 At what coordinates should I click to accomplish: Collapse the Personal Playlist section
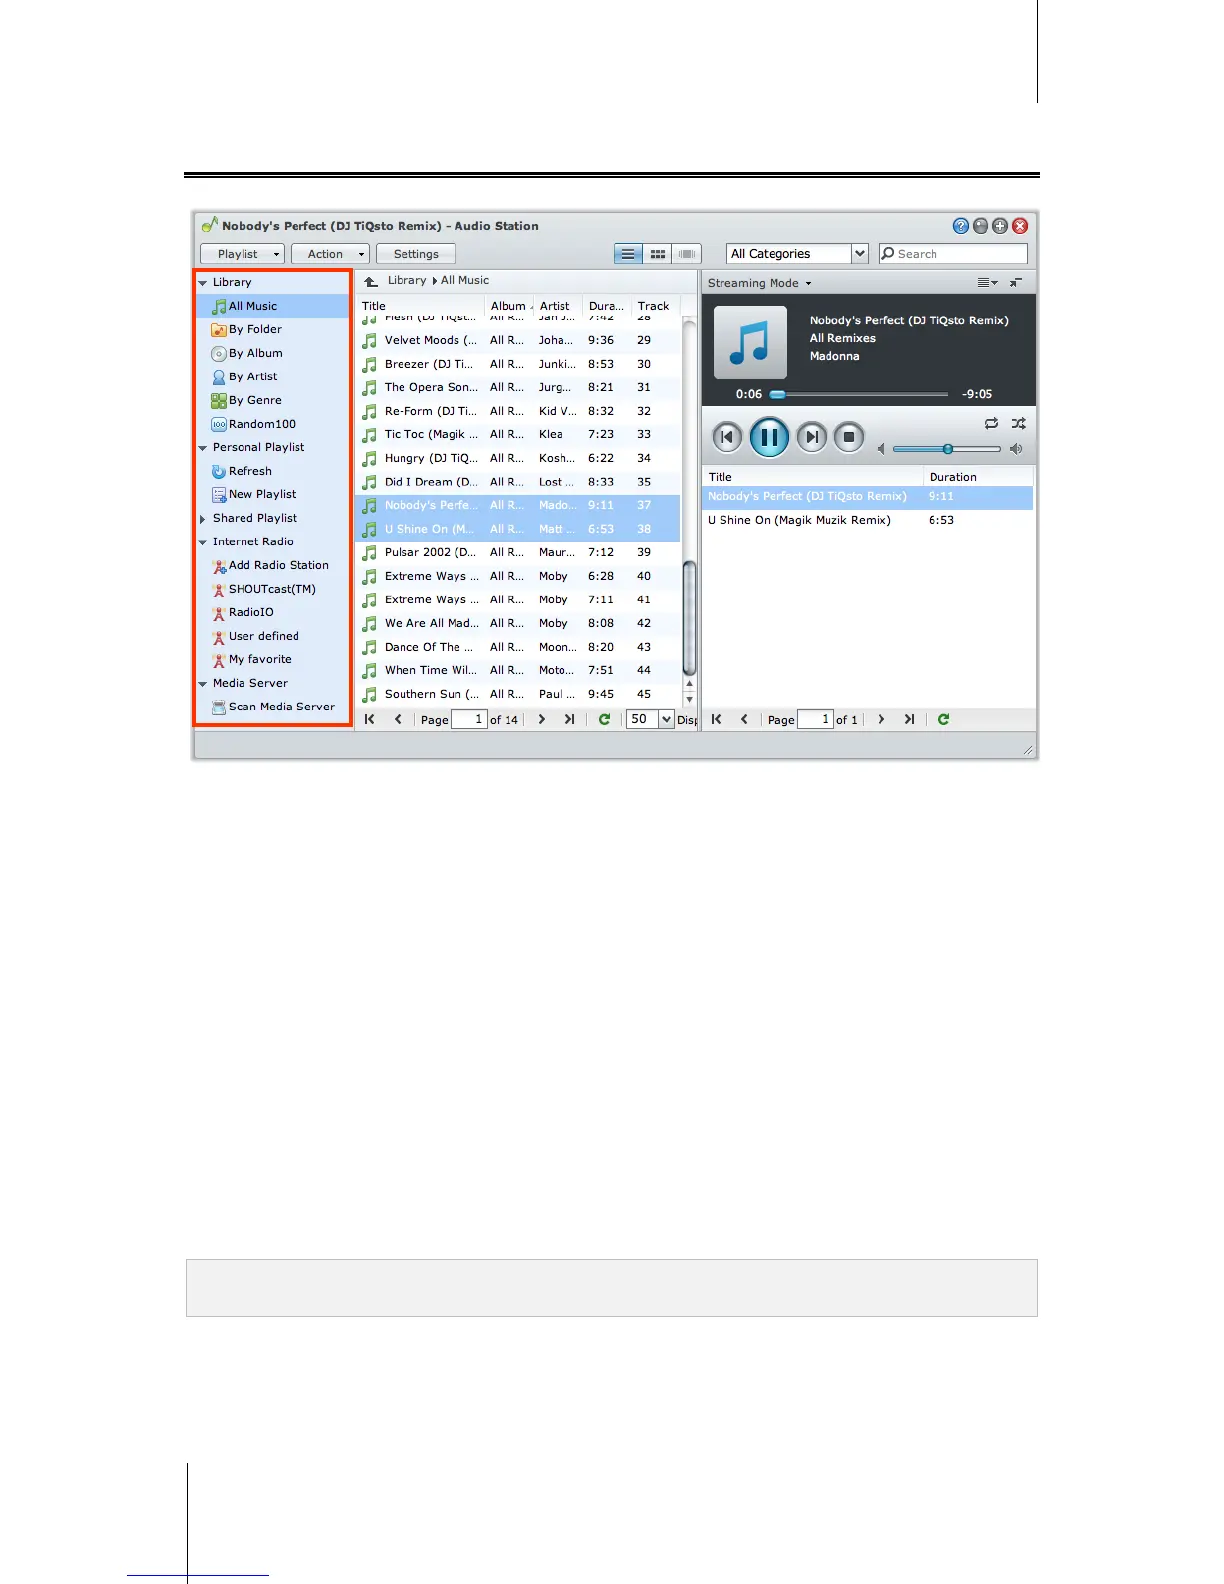click(203, 448)
